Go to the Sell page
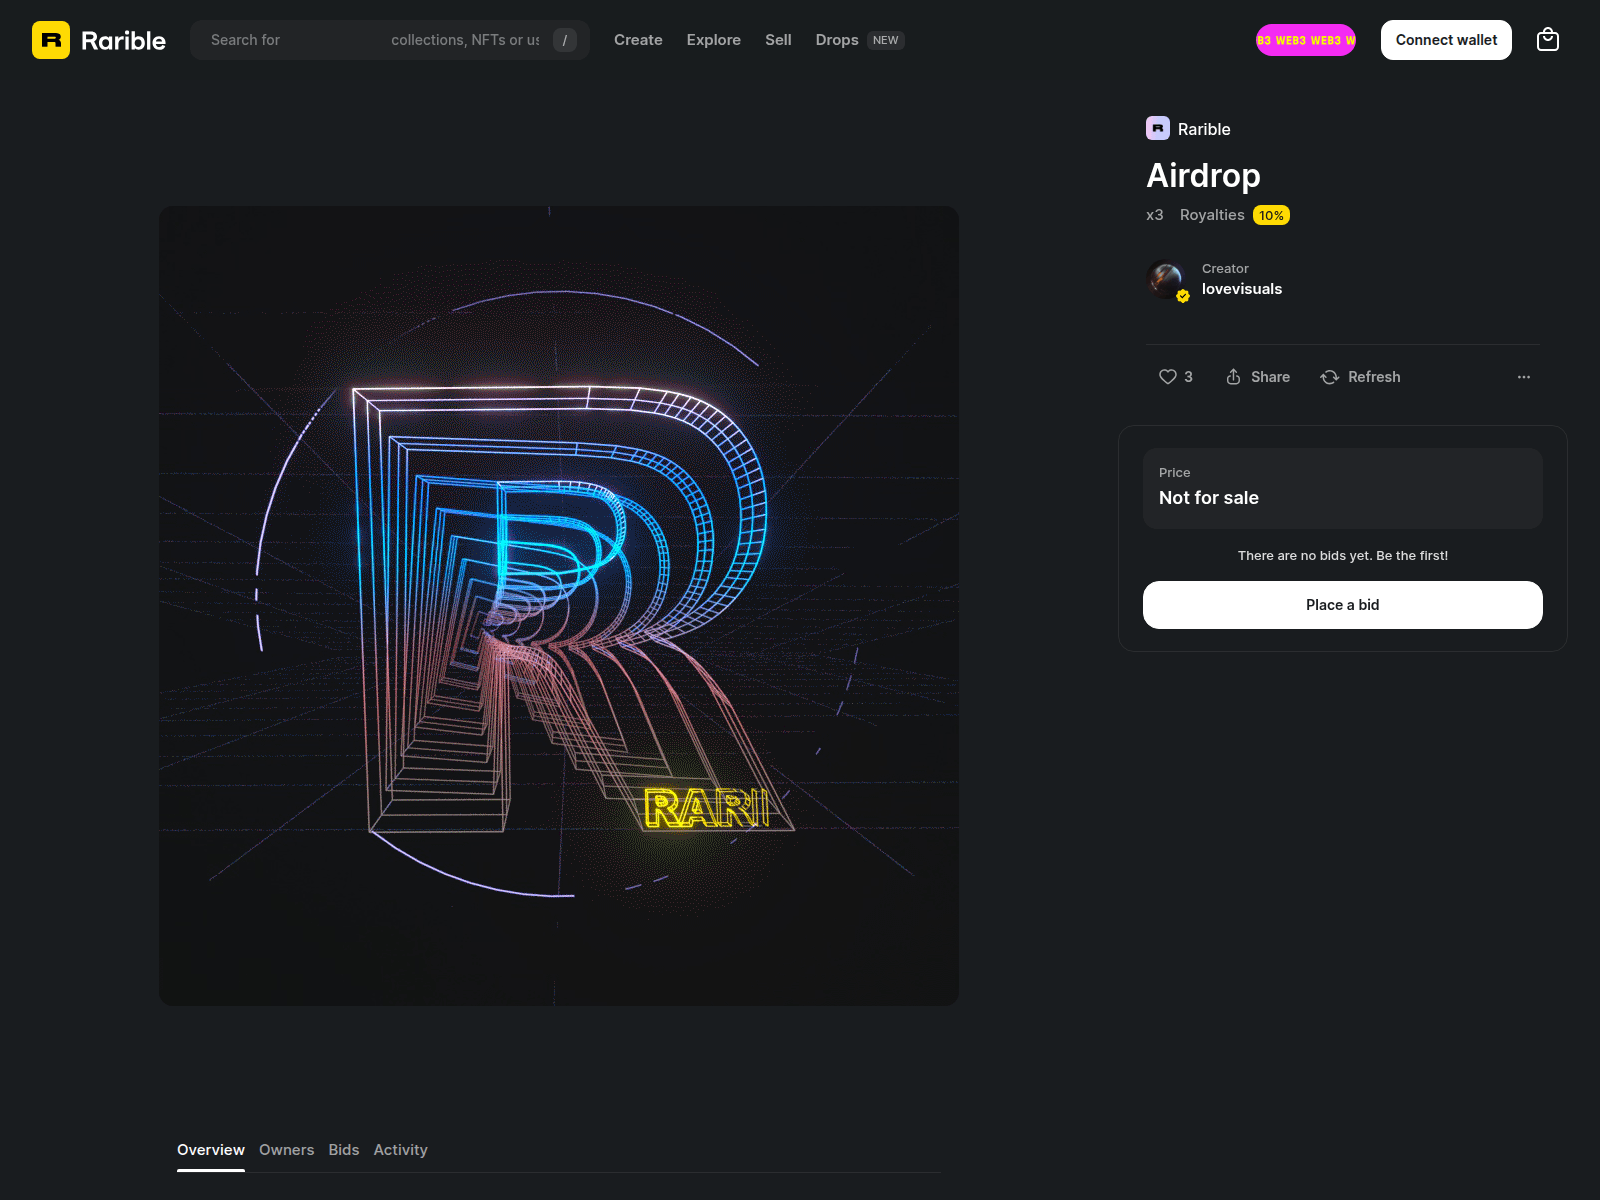Viewport: 1600px width, 1200px height. (x=778, y=40)
